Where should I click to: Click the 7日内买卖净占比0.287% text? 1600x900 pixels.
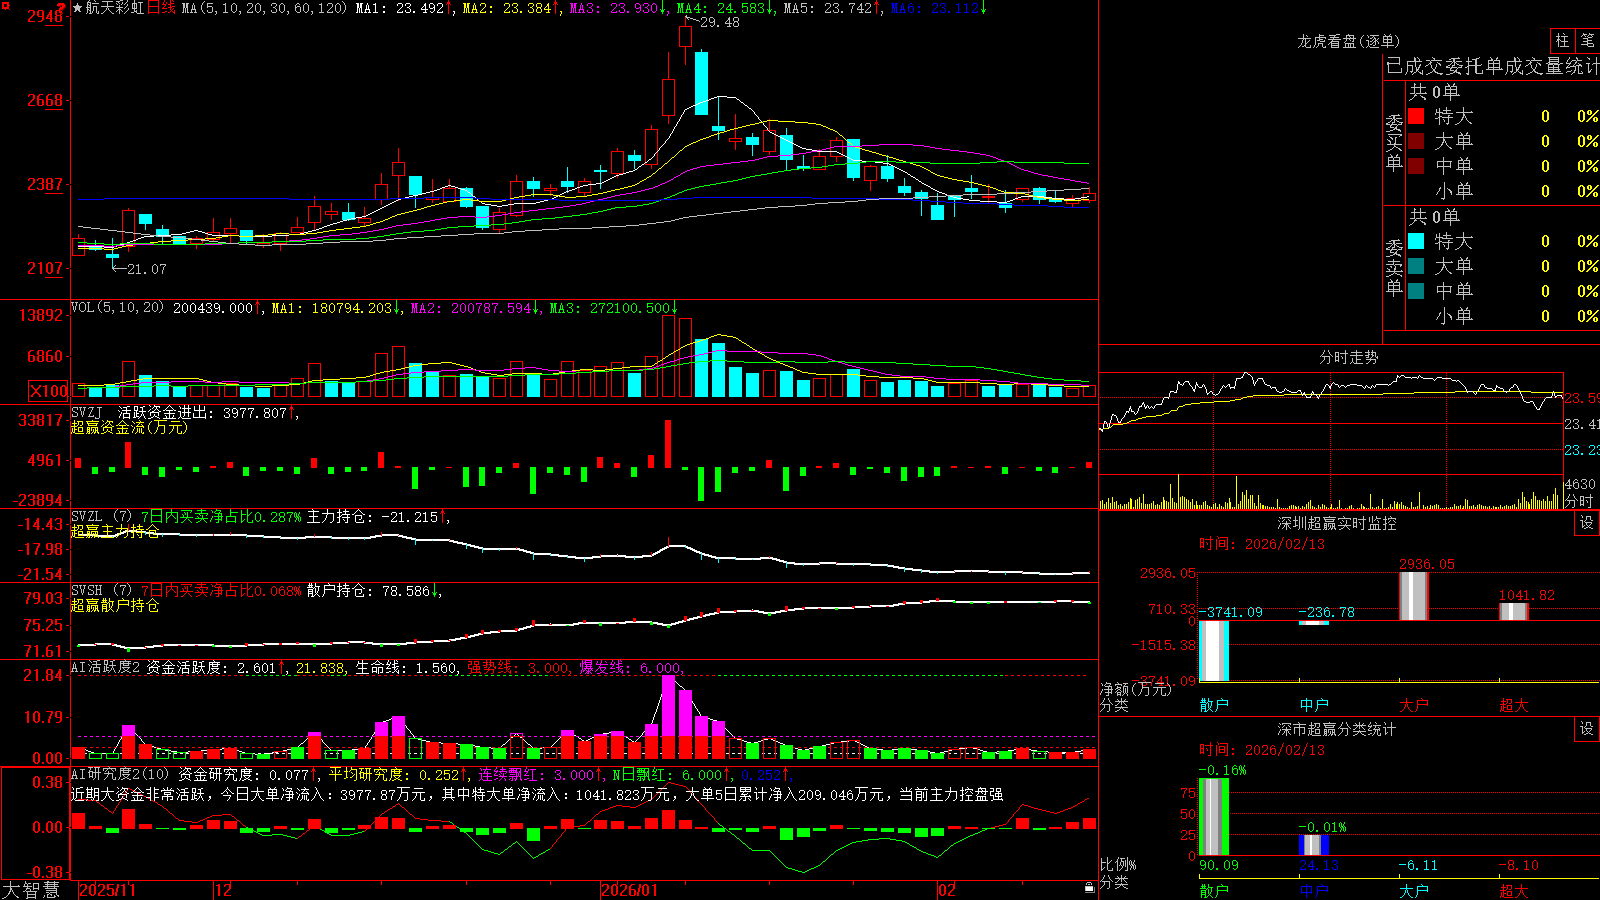pos(221,517)
